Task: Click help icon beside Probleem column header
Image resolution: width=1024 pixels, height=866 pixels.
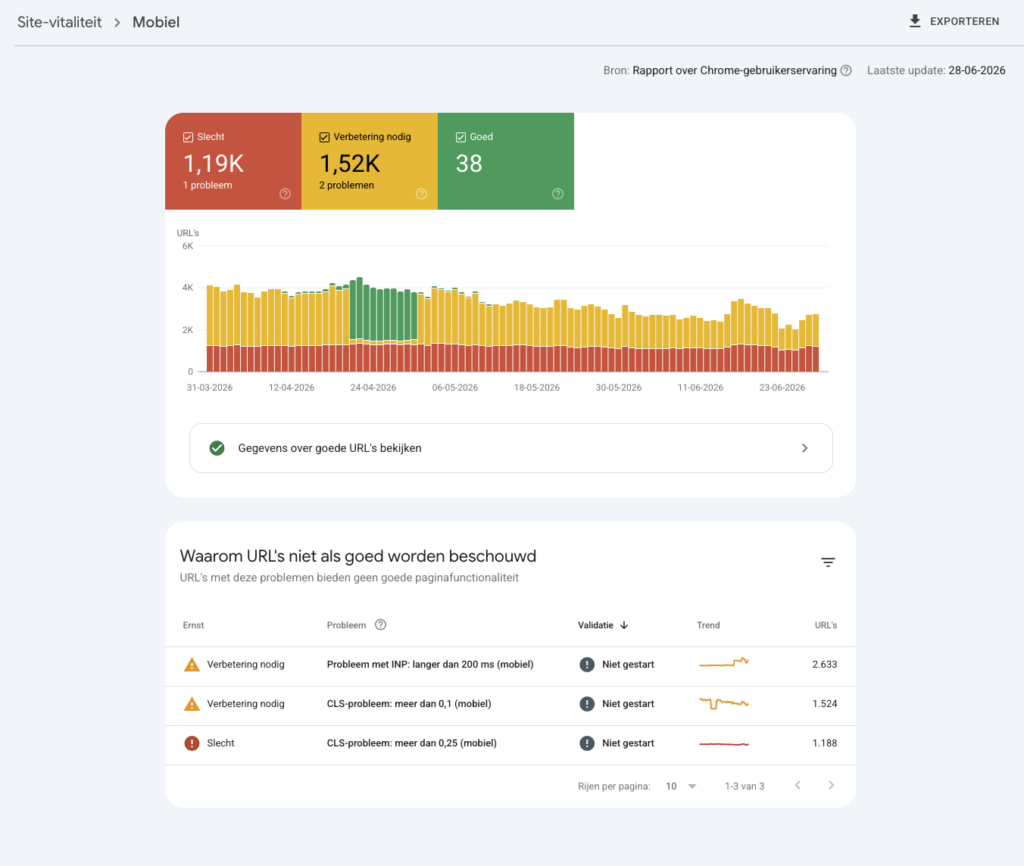Action: [381, 625]
